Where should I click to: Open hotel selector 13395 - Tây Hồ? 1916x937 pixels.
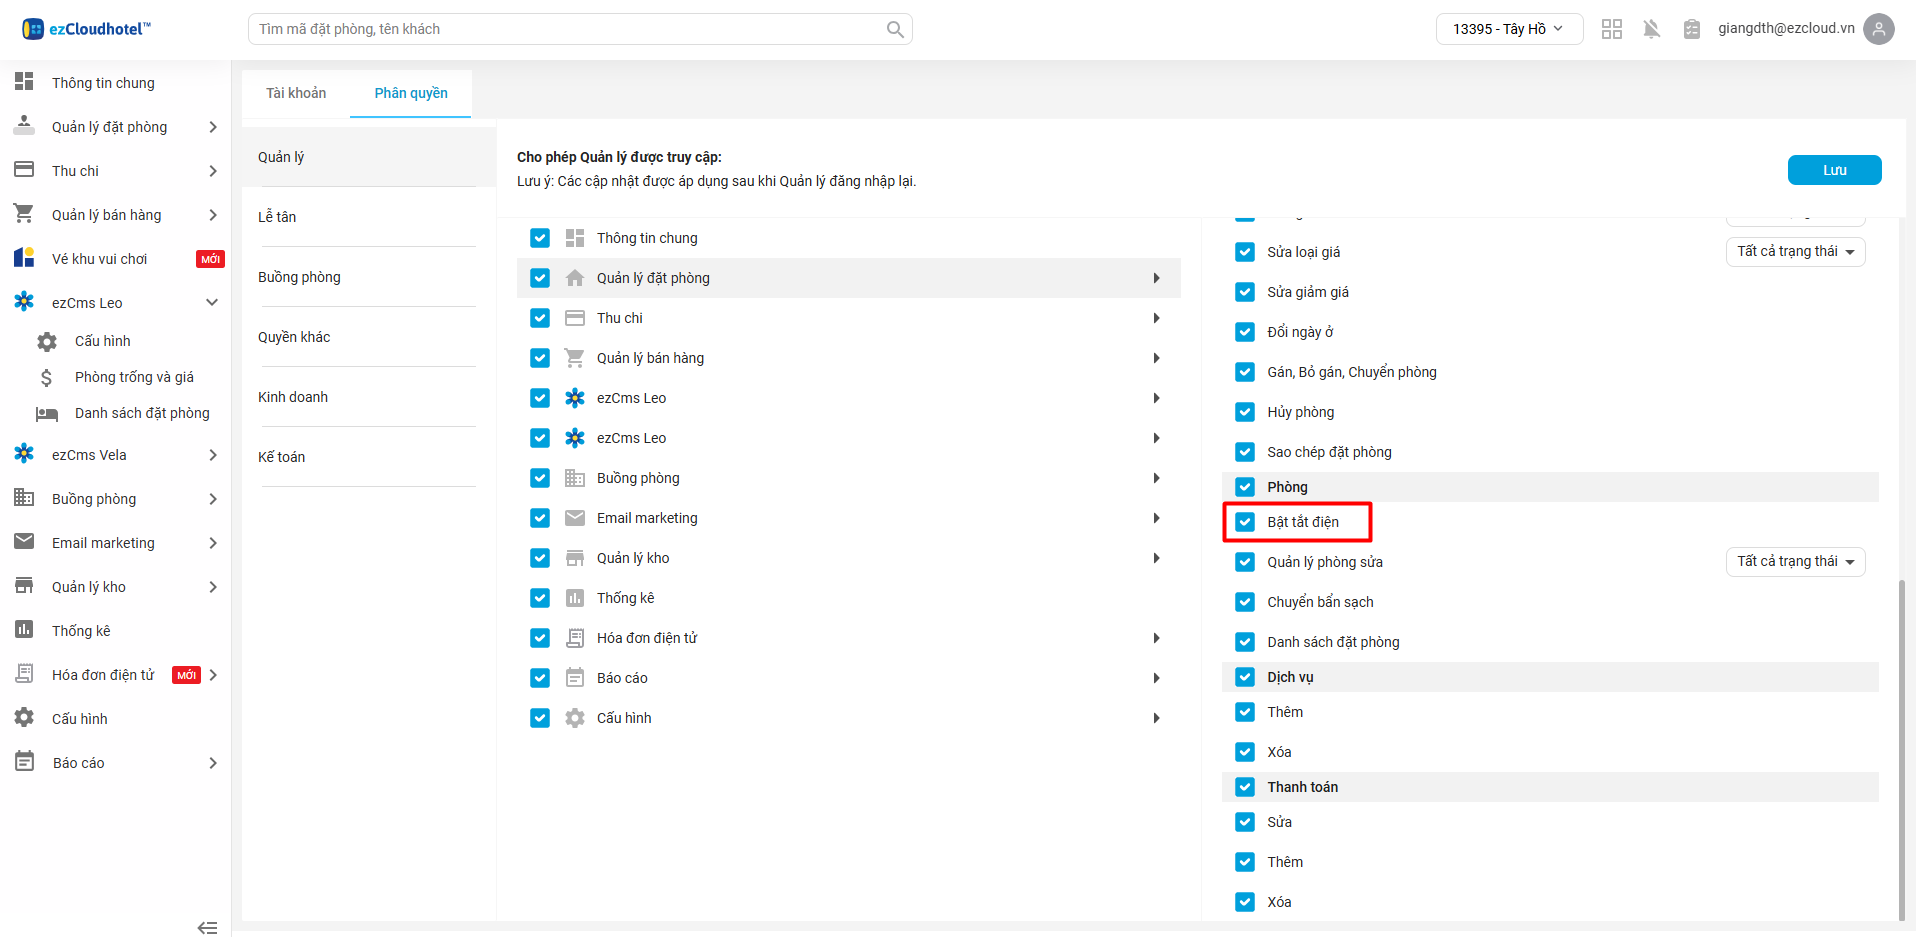(x=1508, y=29)
